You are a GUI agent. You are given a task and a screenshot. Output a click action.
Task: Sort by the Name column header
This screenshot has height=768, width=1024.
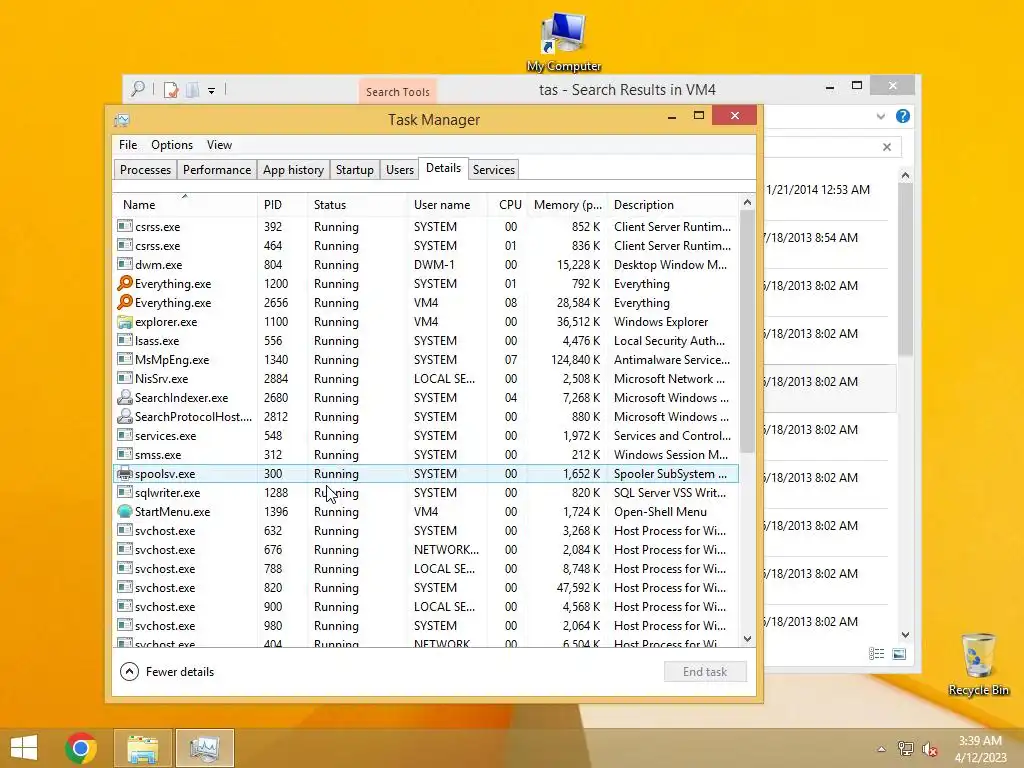coord(185,204)
